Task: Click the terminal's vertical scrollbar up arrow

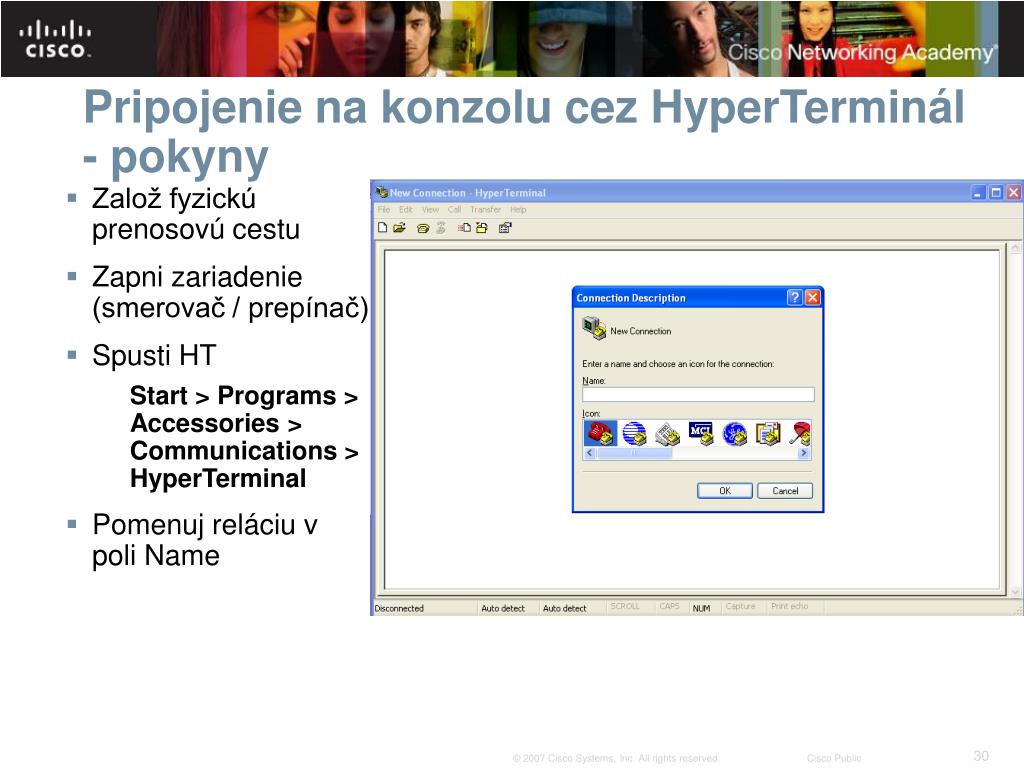Action: pos(1016,248)
